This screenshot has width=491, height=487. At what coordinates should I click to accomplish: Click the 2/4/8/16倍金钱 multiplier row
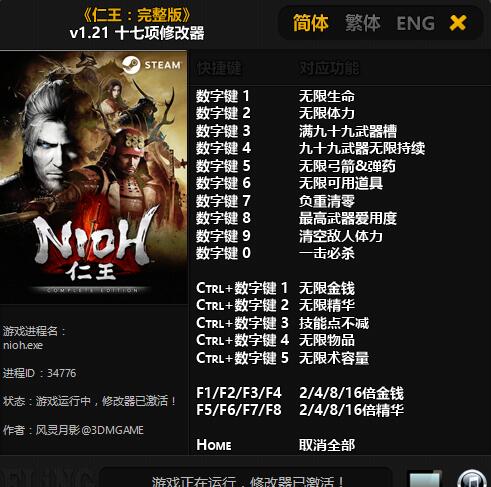(x=300, y=393)
